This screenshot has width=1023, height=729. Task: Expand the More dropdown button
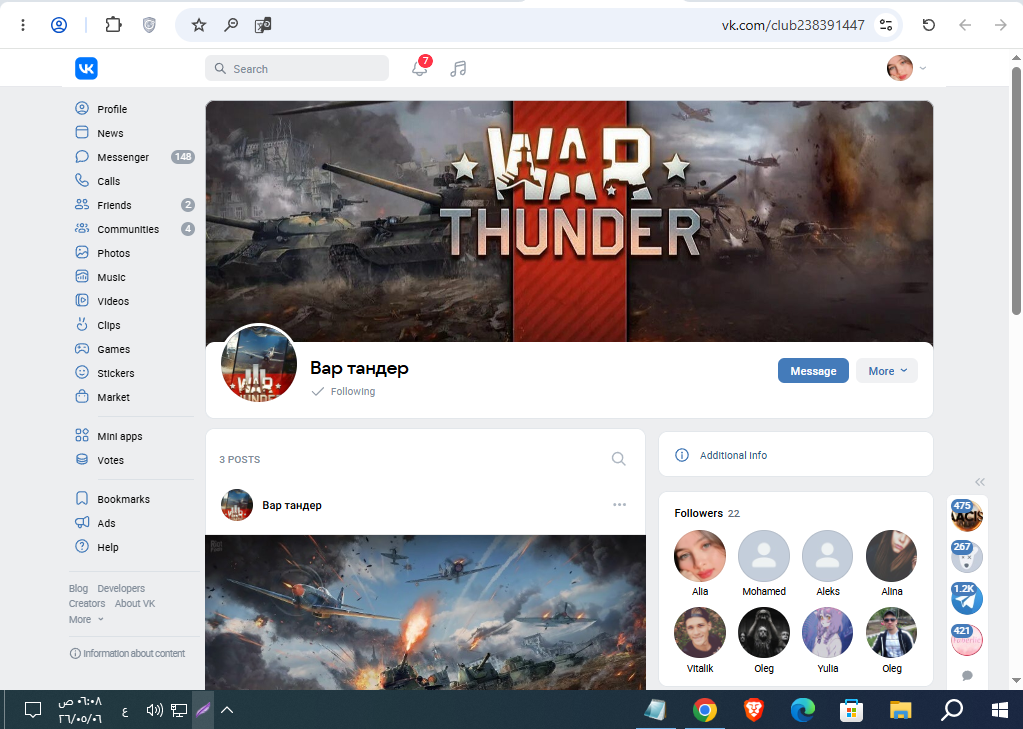point(887,371)
